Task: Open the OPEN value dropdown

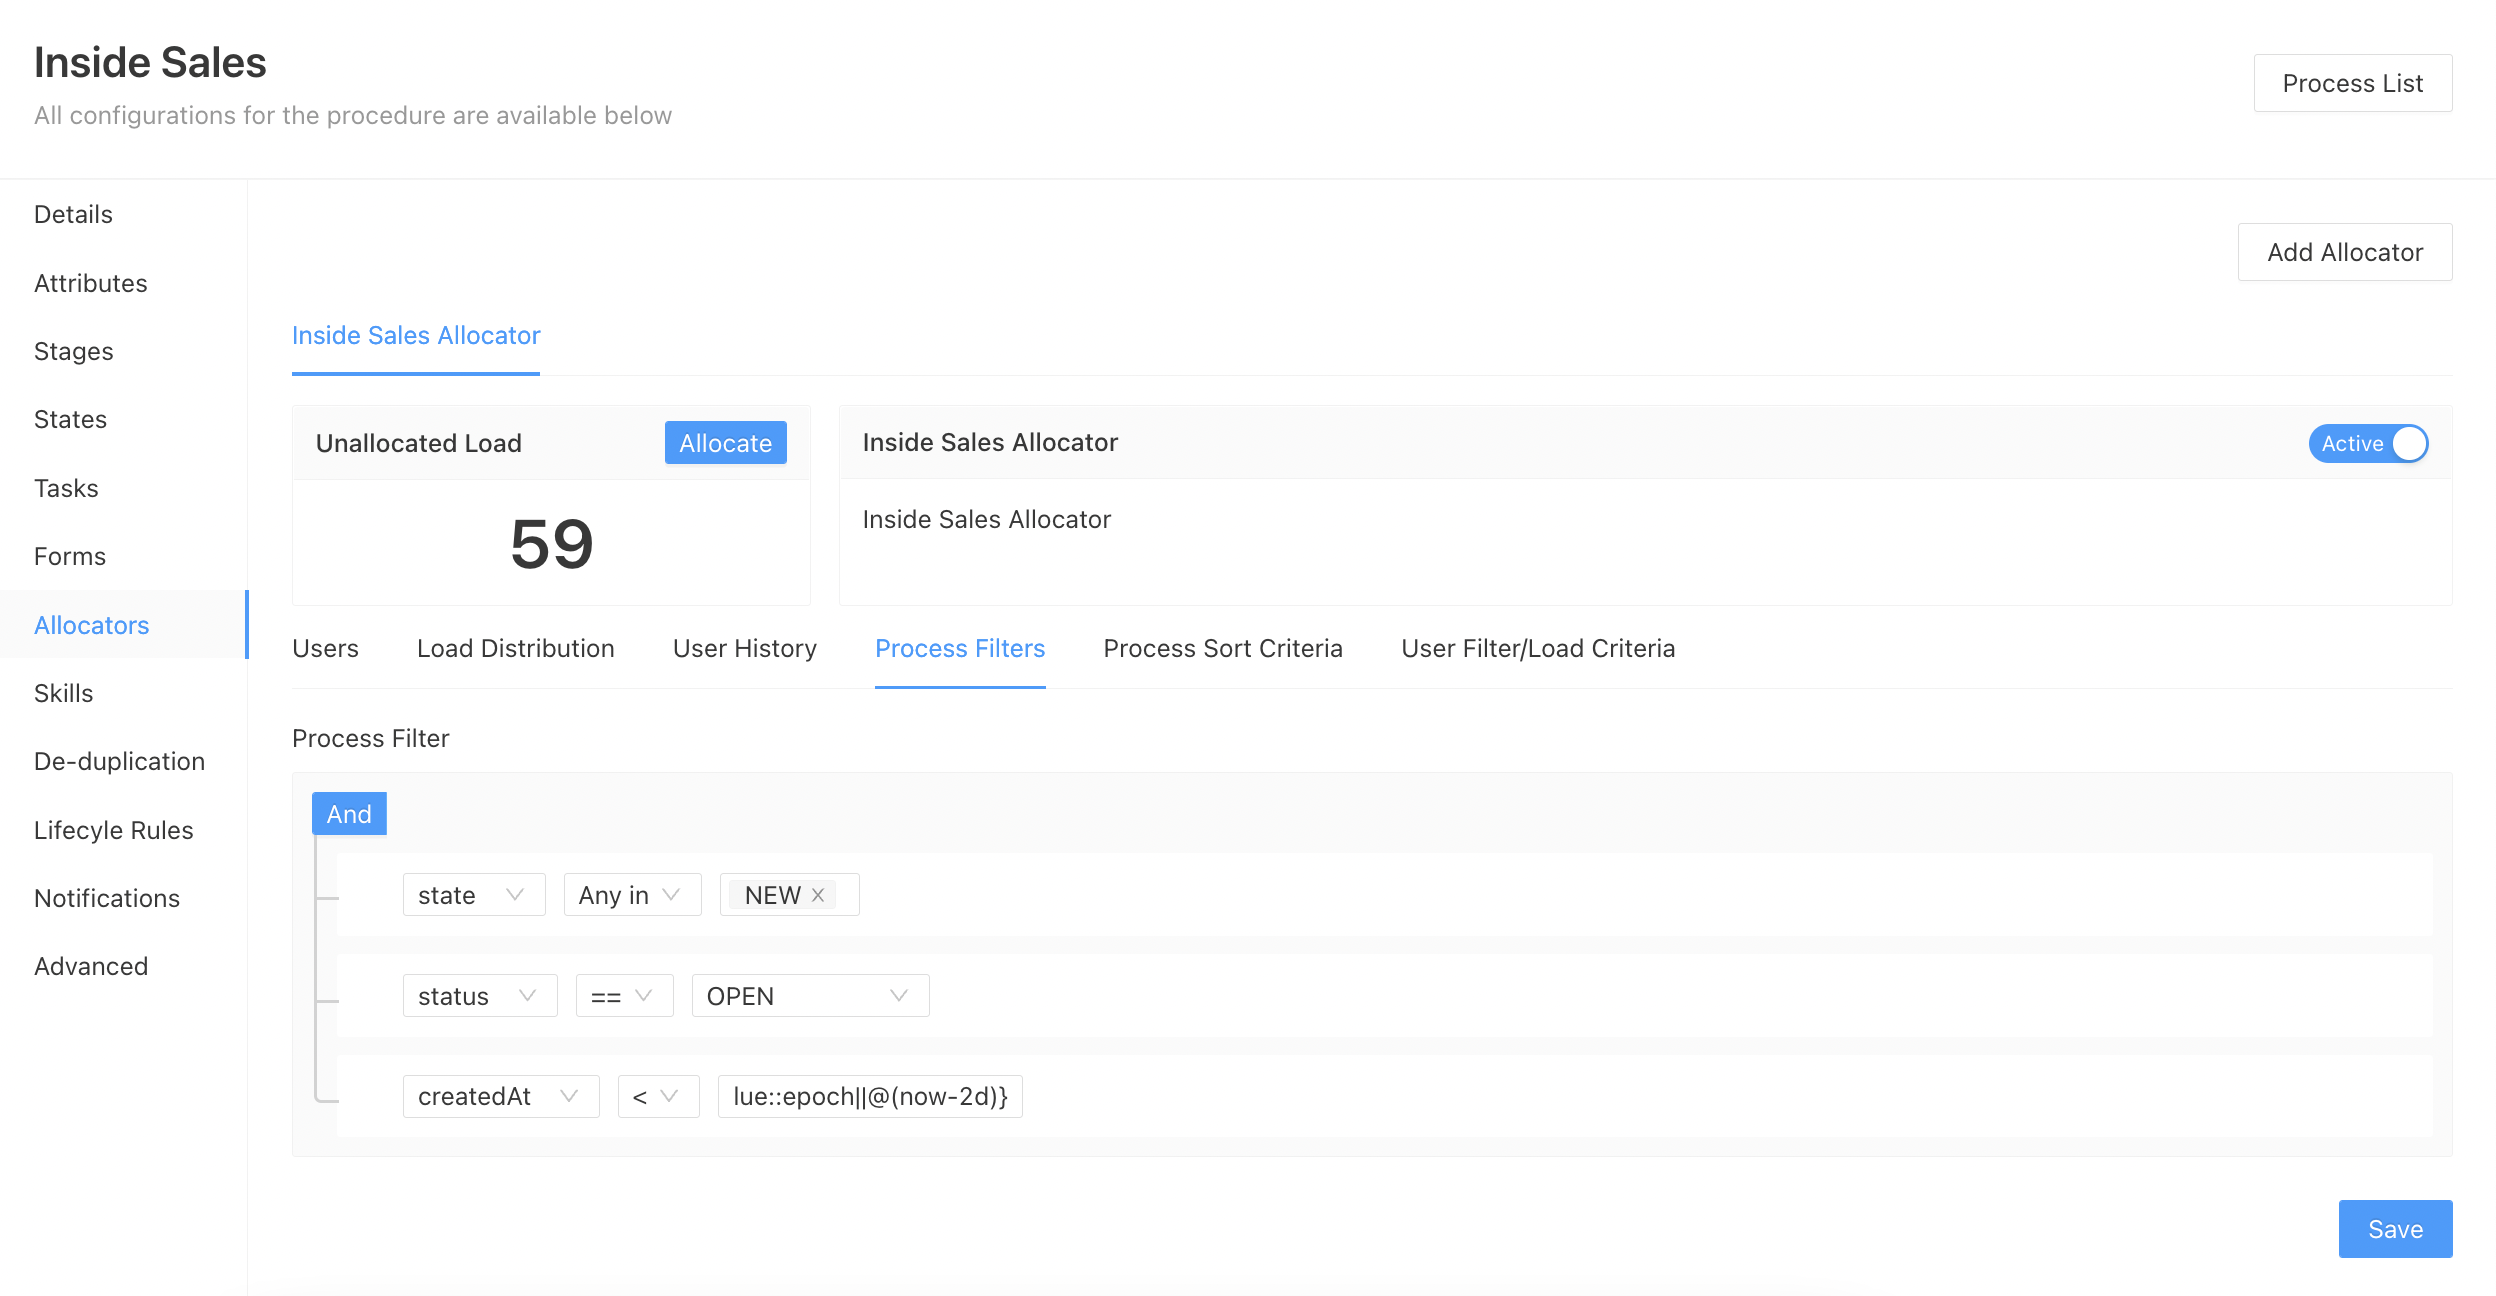Action: (809, 996)
